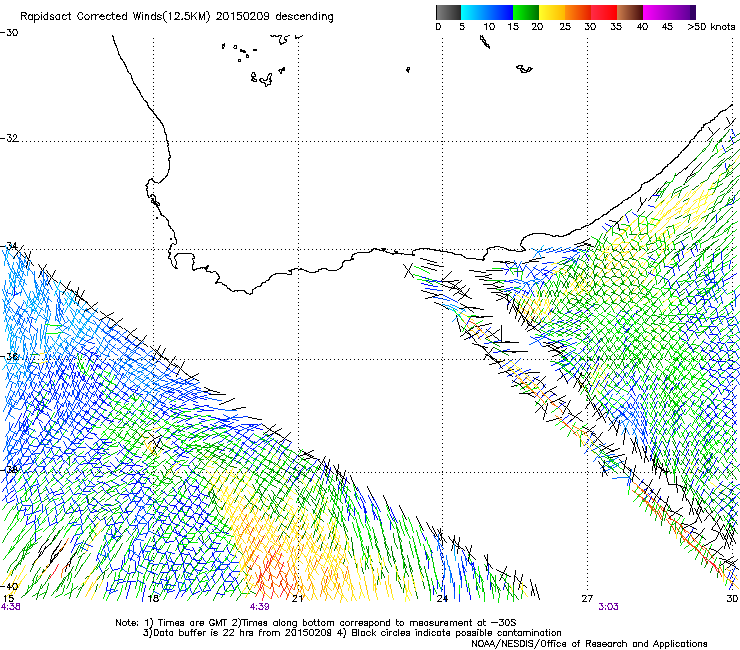
Task: Click the '18' longitude label
Action: (153, 599)
